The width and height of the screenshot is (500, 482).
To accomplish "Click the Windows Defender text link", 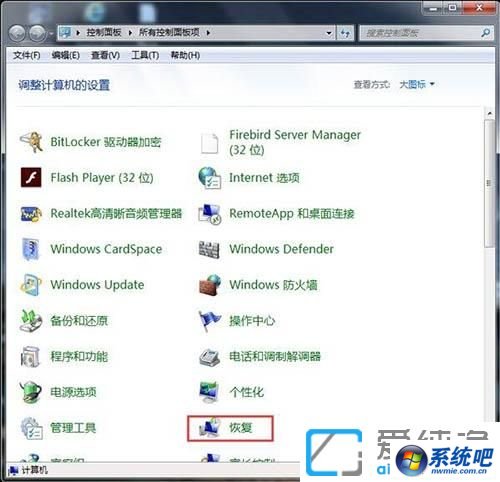I will (x=282, y=249).
